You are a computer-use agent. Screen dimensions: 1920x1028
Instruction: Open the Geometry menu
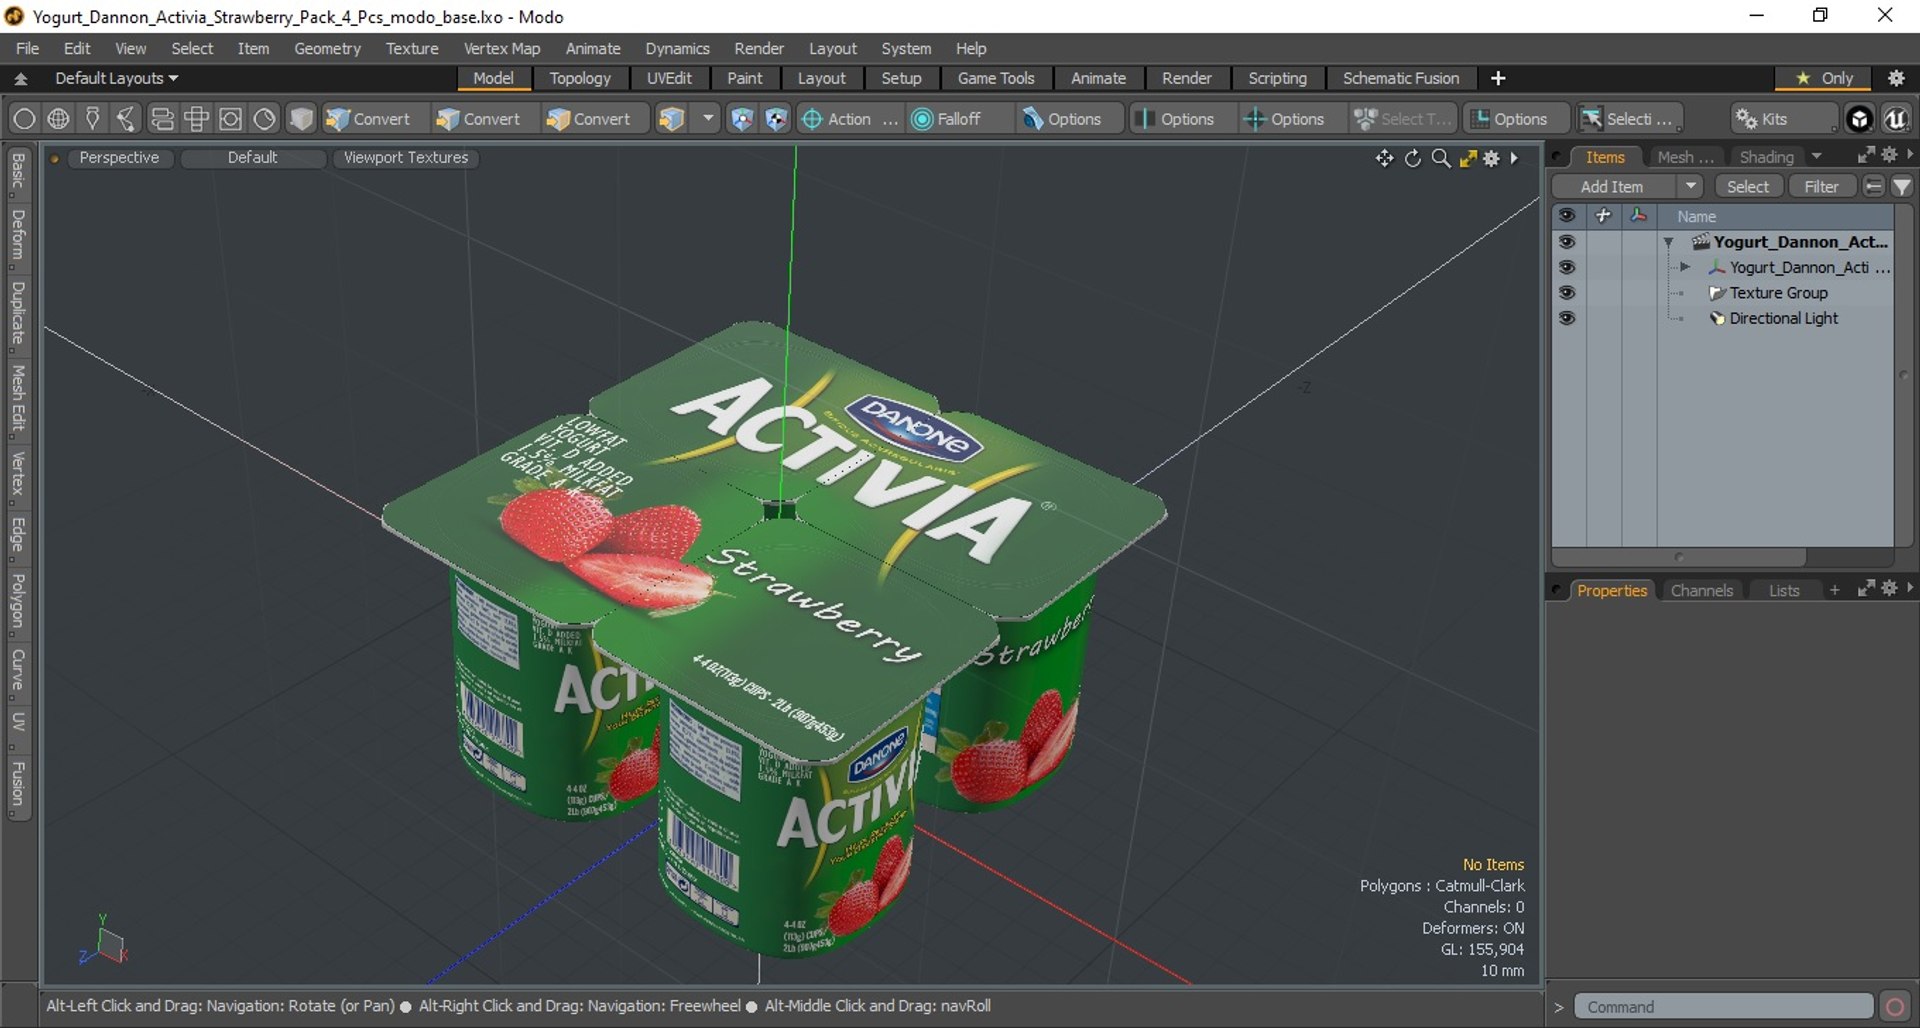327,48
